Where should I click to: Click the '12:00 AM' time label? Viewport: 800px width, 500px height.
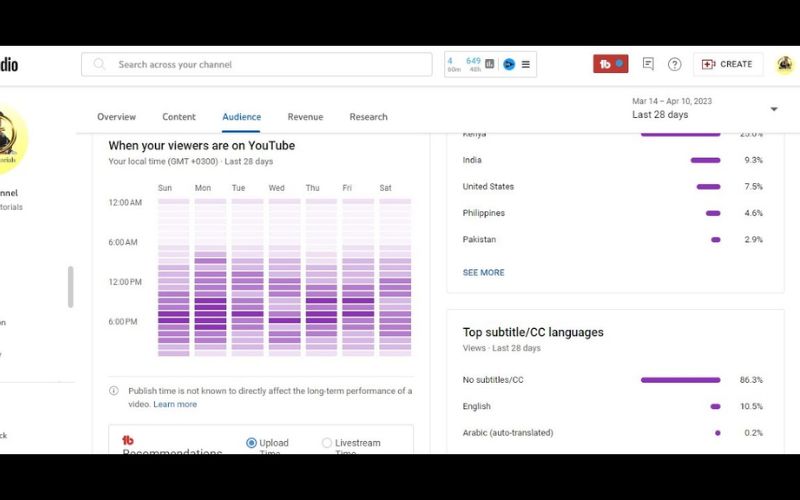(125, 203)
